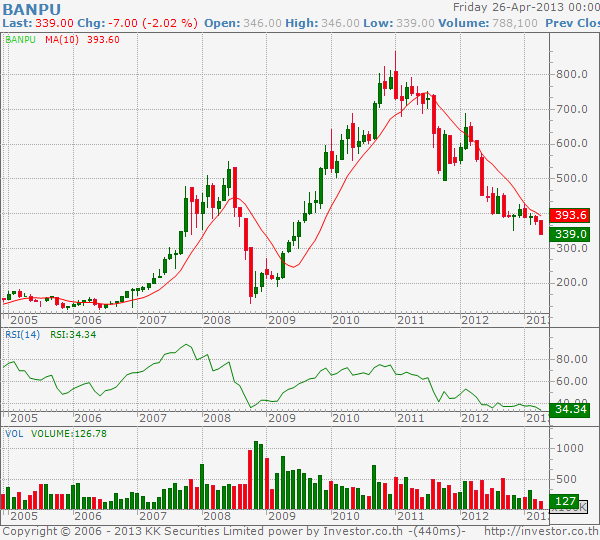Click the 60.00 RSI axis label

pyautogui.click(x=571, y=382)
